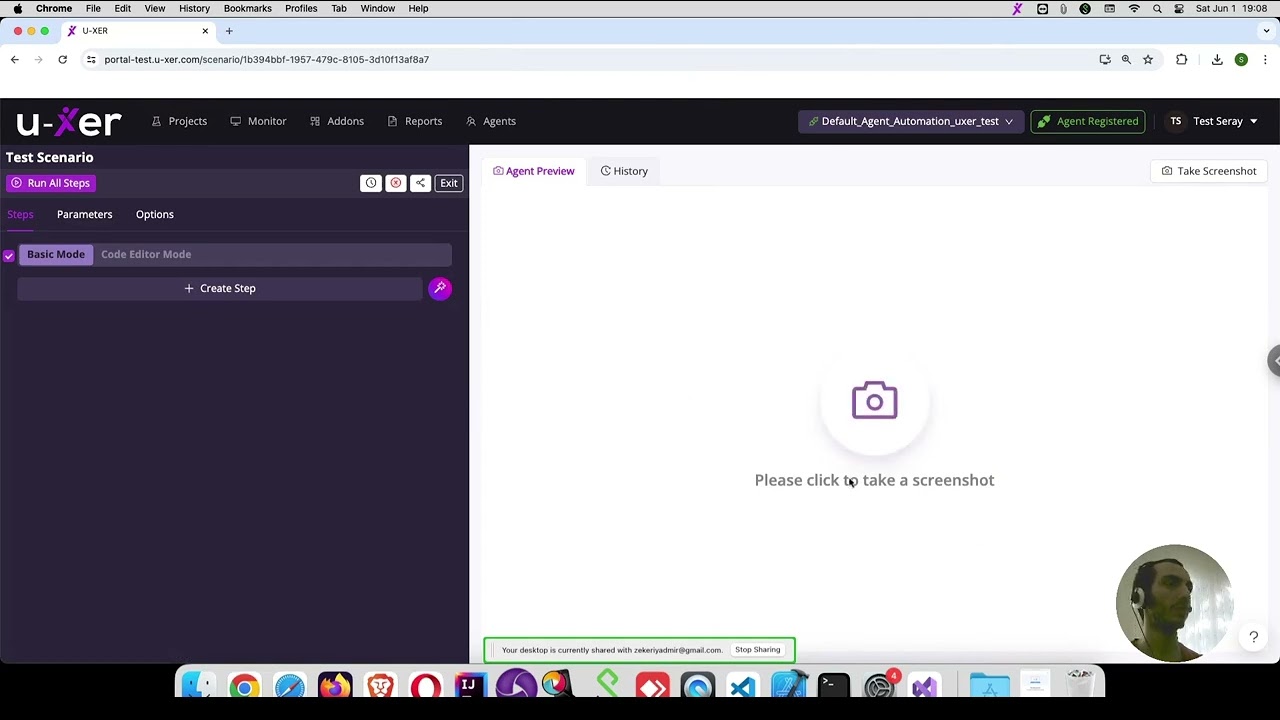Open the Parameters tab
Image resolution: width=1280 pixels, height=720 pixels.
(84, 214)
